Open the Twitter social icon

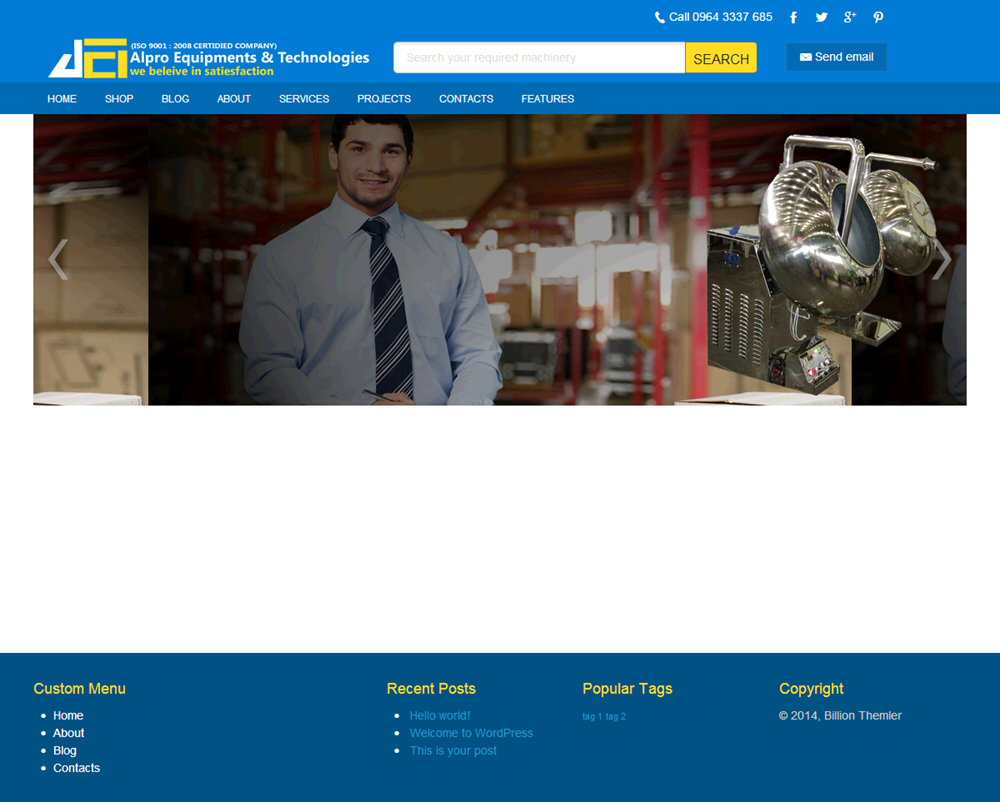coord(821,17)
